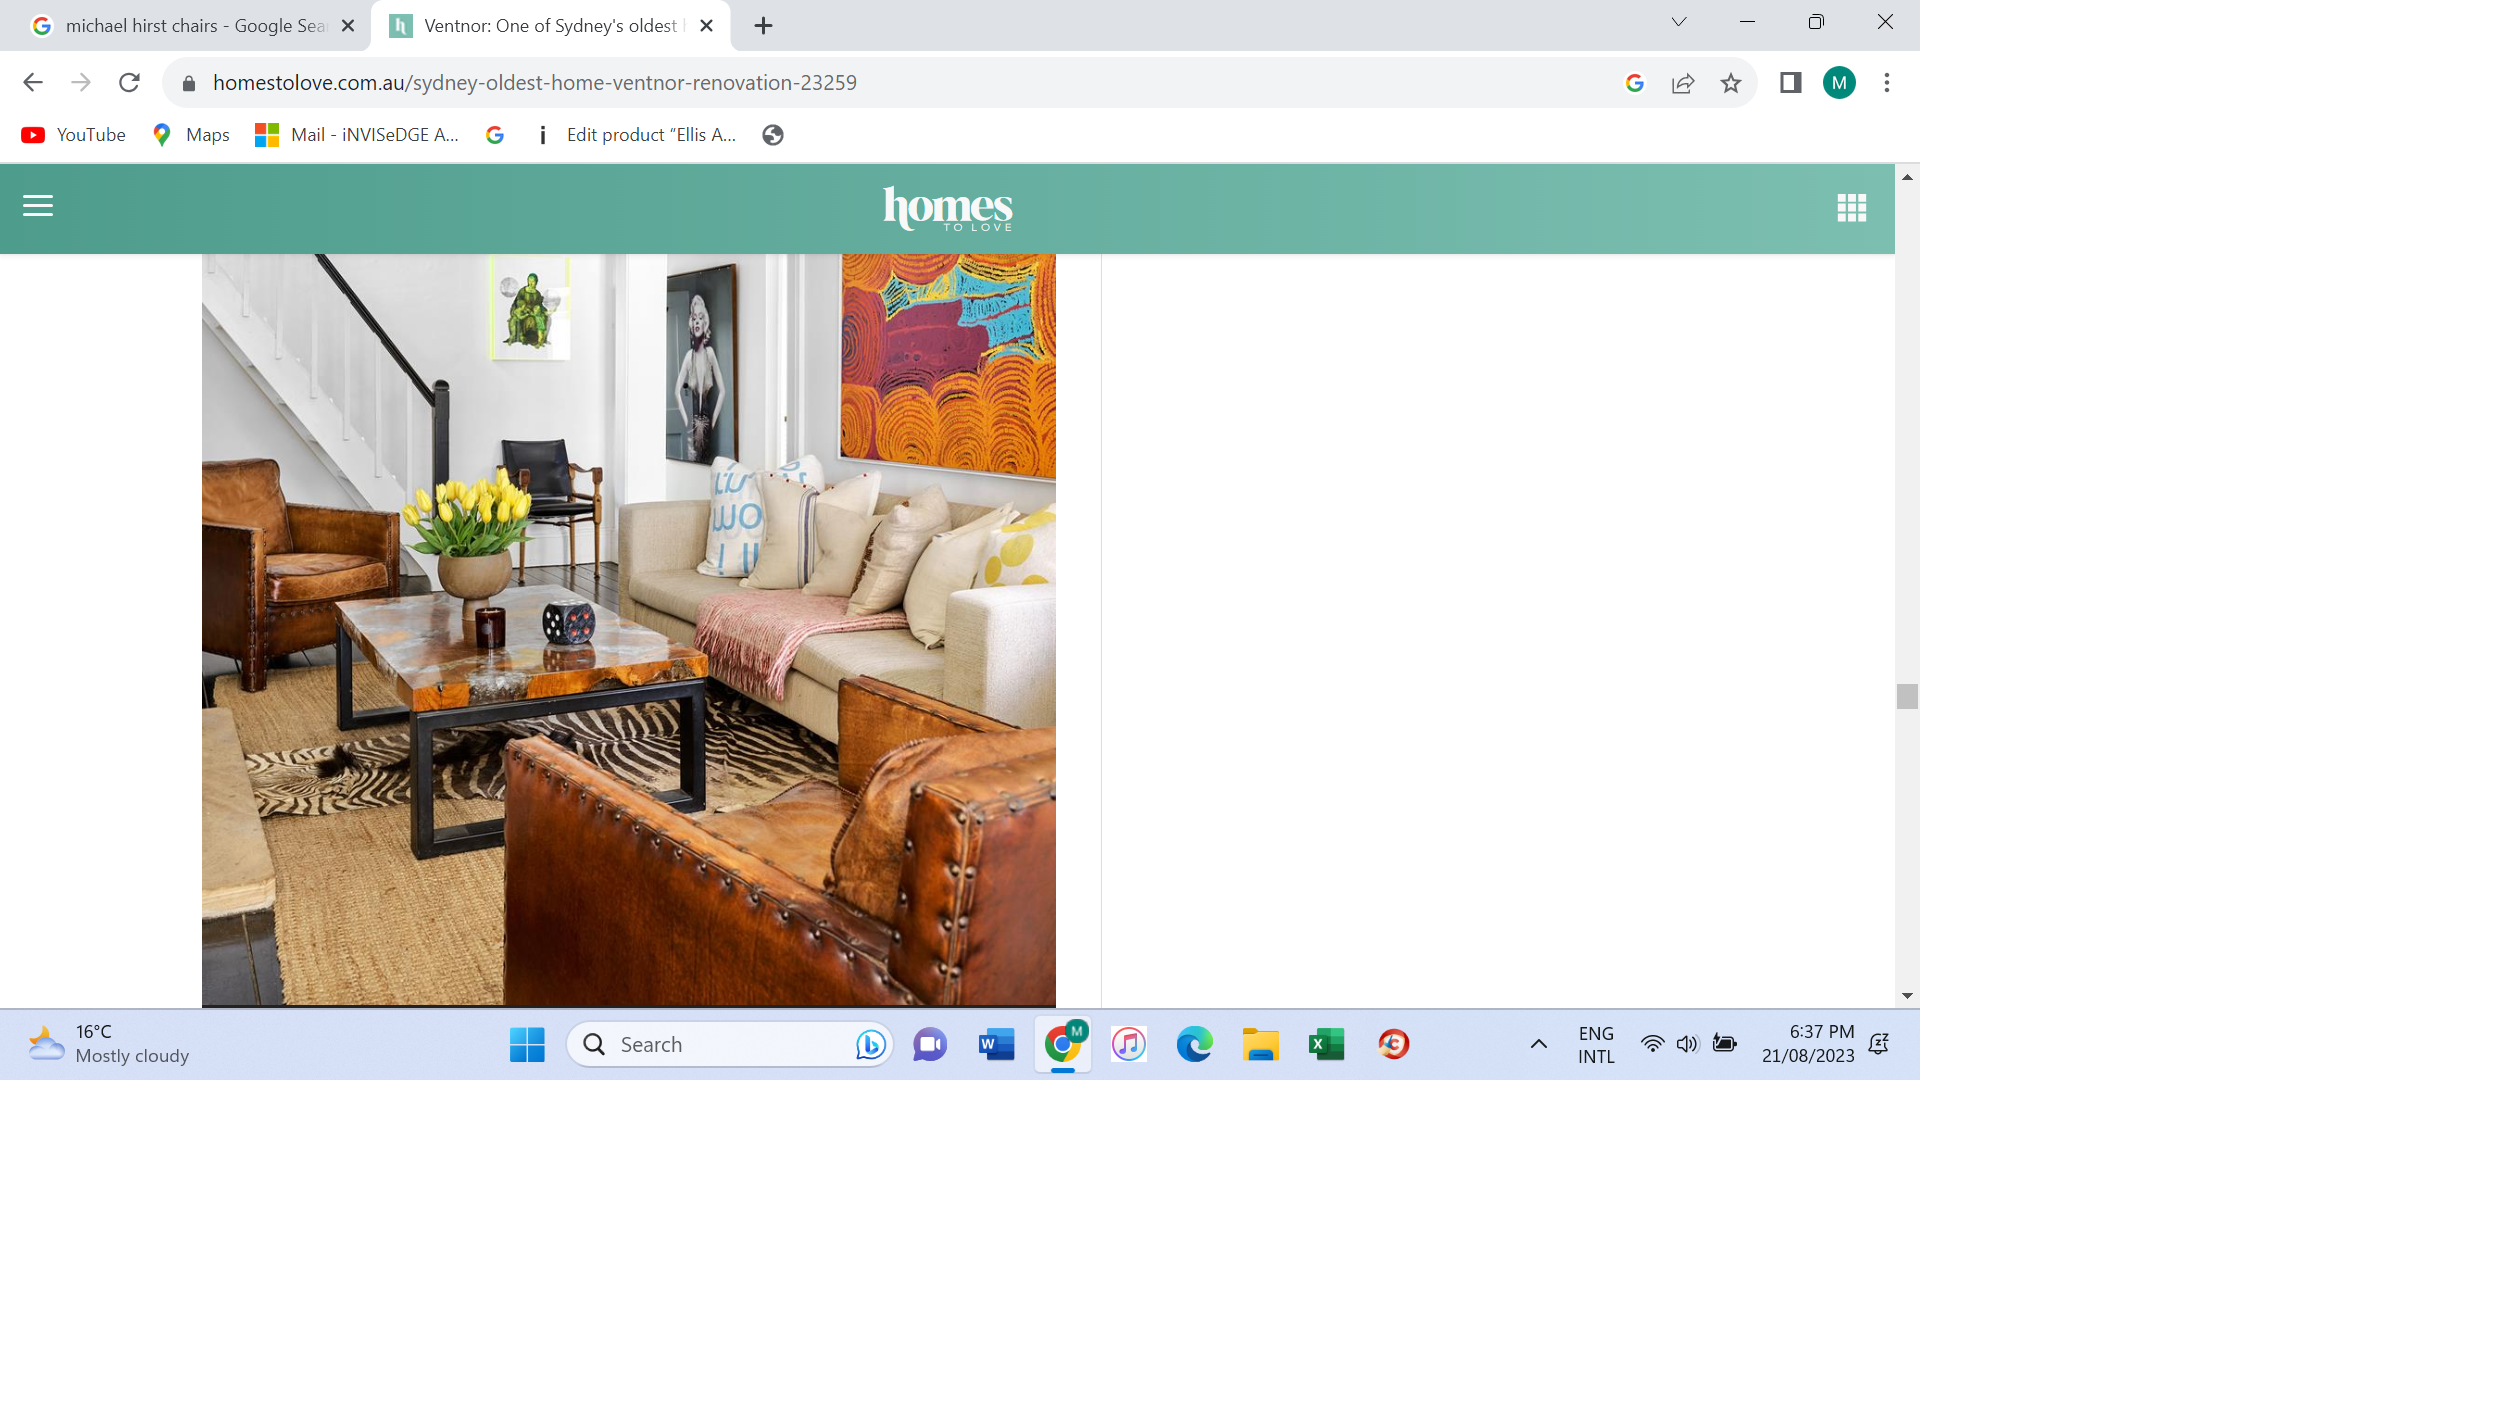The height and width of the screenshot is (1404, 2496).
Task: Click the share this page icon
Action: [1683, 83]
